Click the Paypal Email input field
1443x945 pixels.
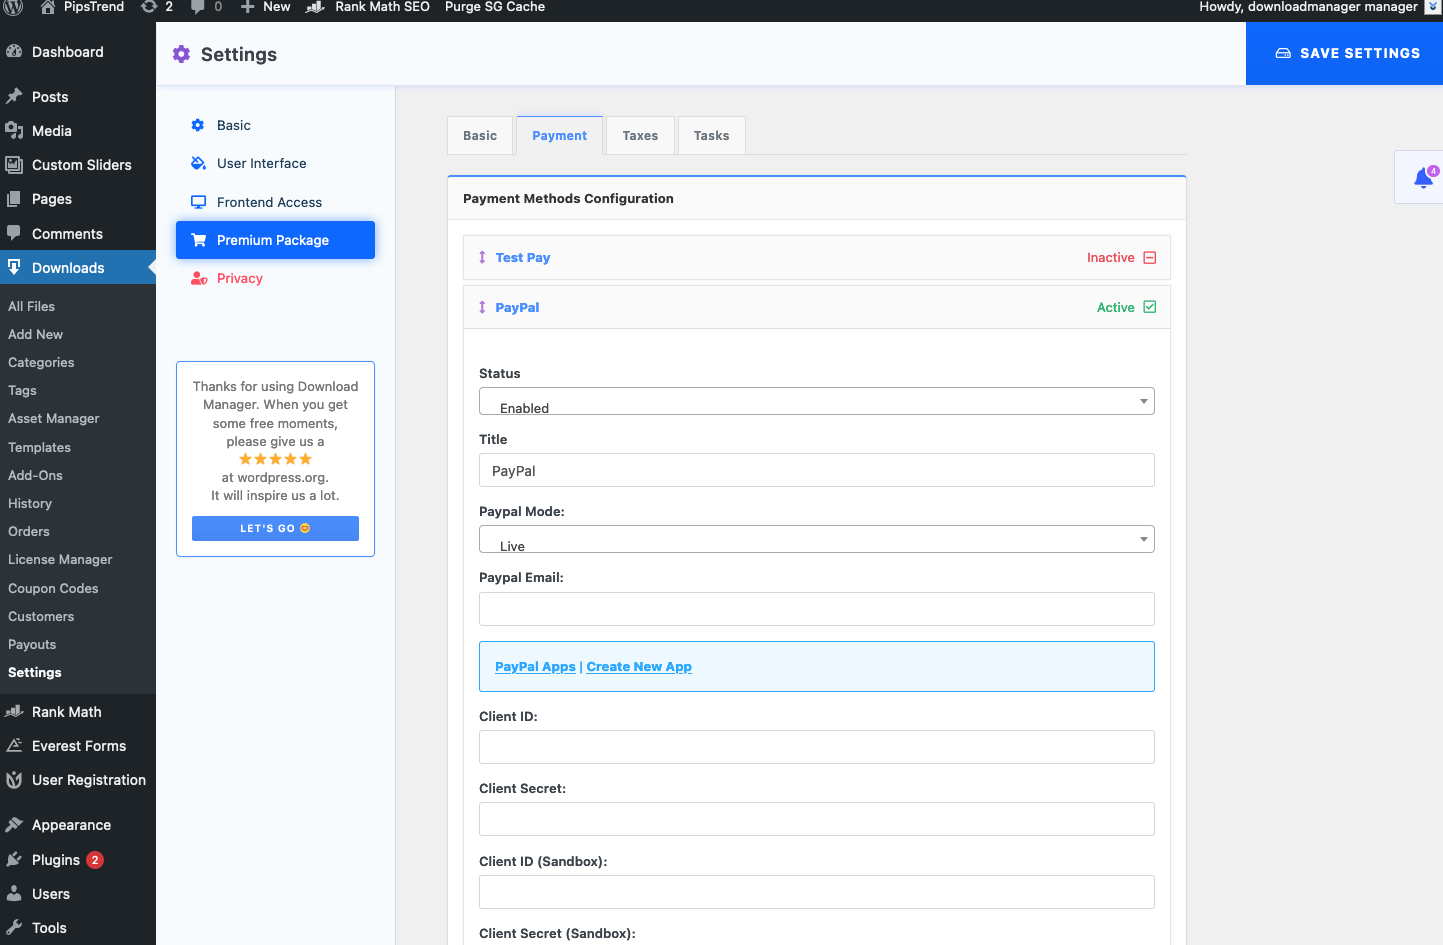coord(817,609)
